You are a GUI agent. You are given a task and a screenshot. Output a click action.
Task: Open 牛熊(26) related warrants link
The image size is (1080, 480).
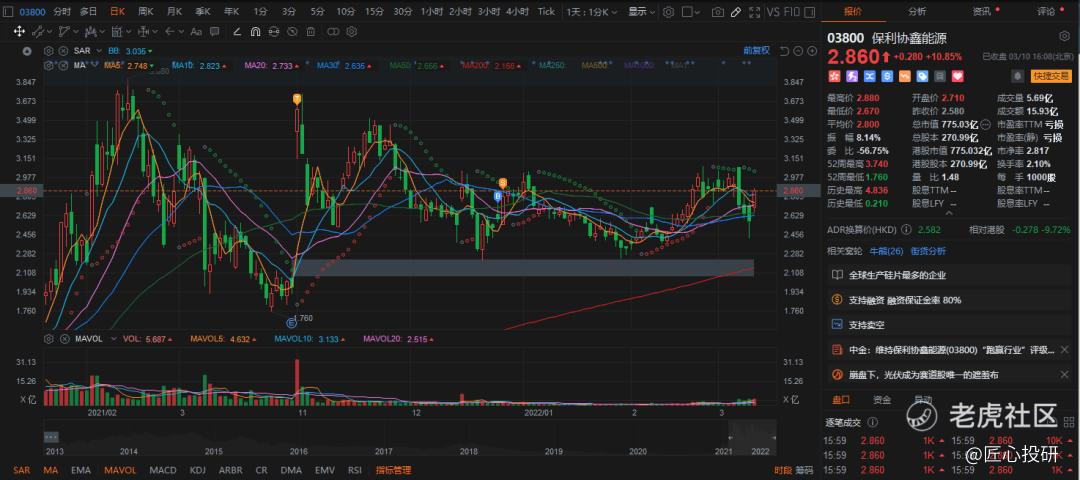pyautogui.click(x=888, y=251)
